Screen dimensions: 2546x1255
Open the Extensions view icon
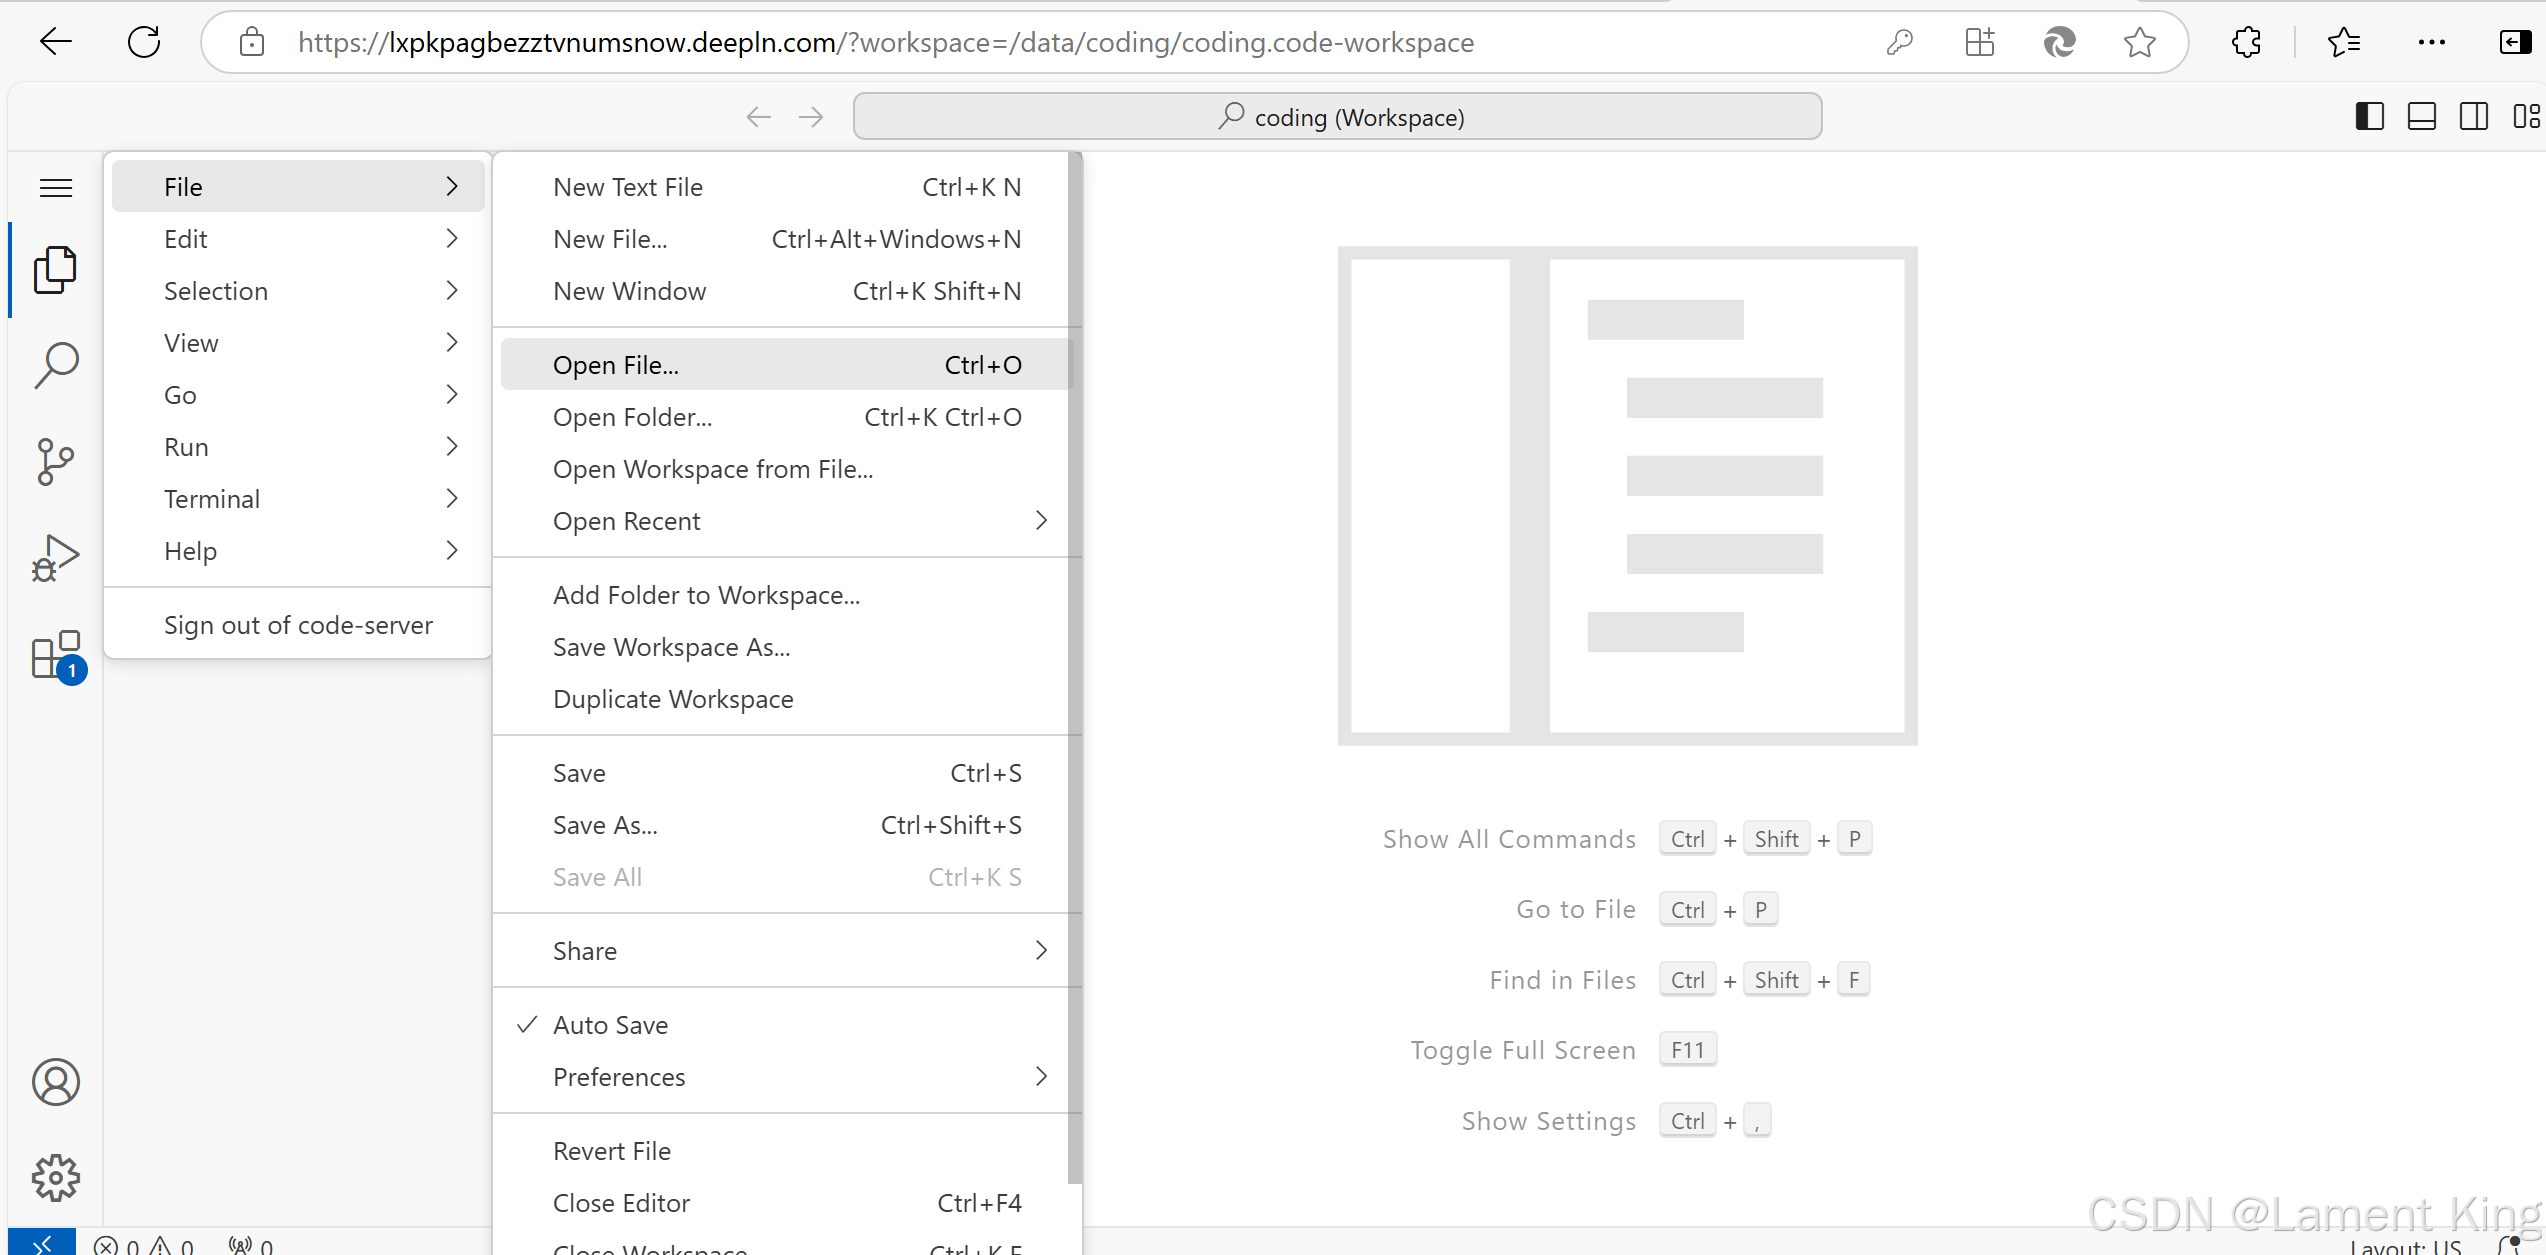click(55, 655)
